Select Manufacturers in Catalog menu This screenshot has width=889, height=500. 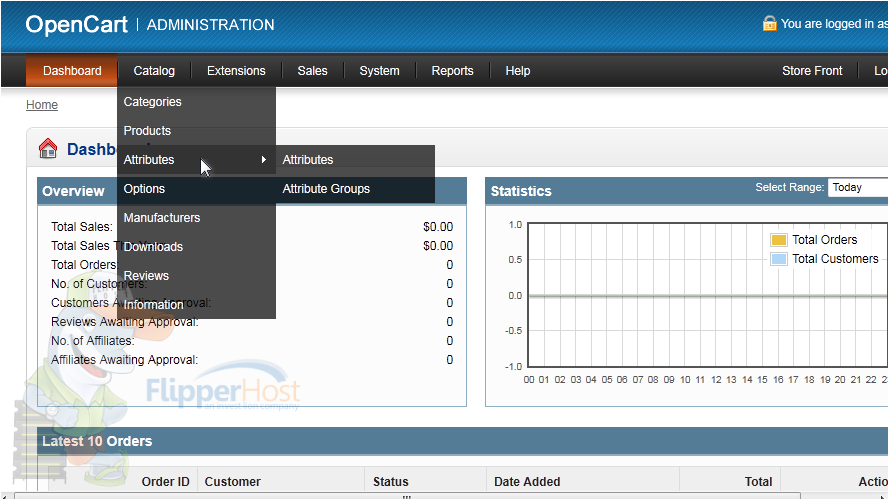(x=196, y=218)
